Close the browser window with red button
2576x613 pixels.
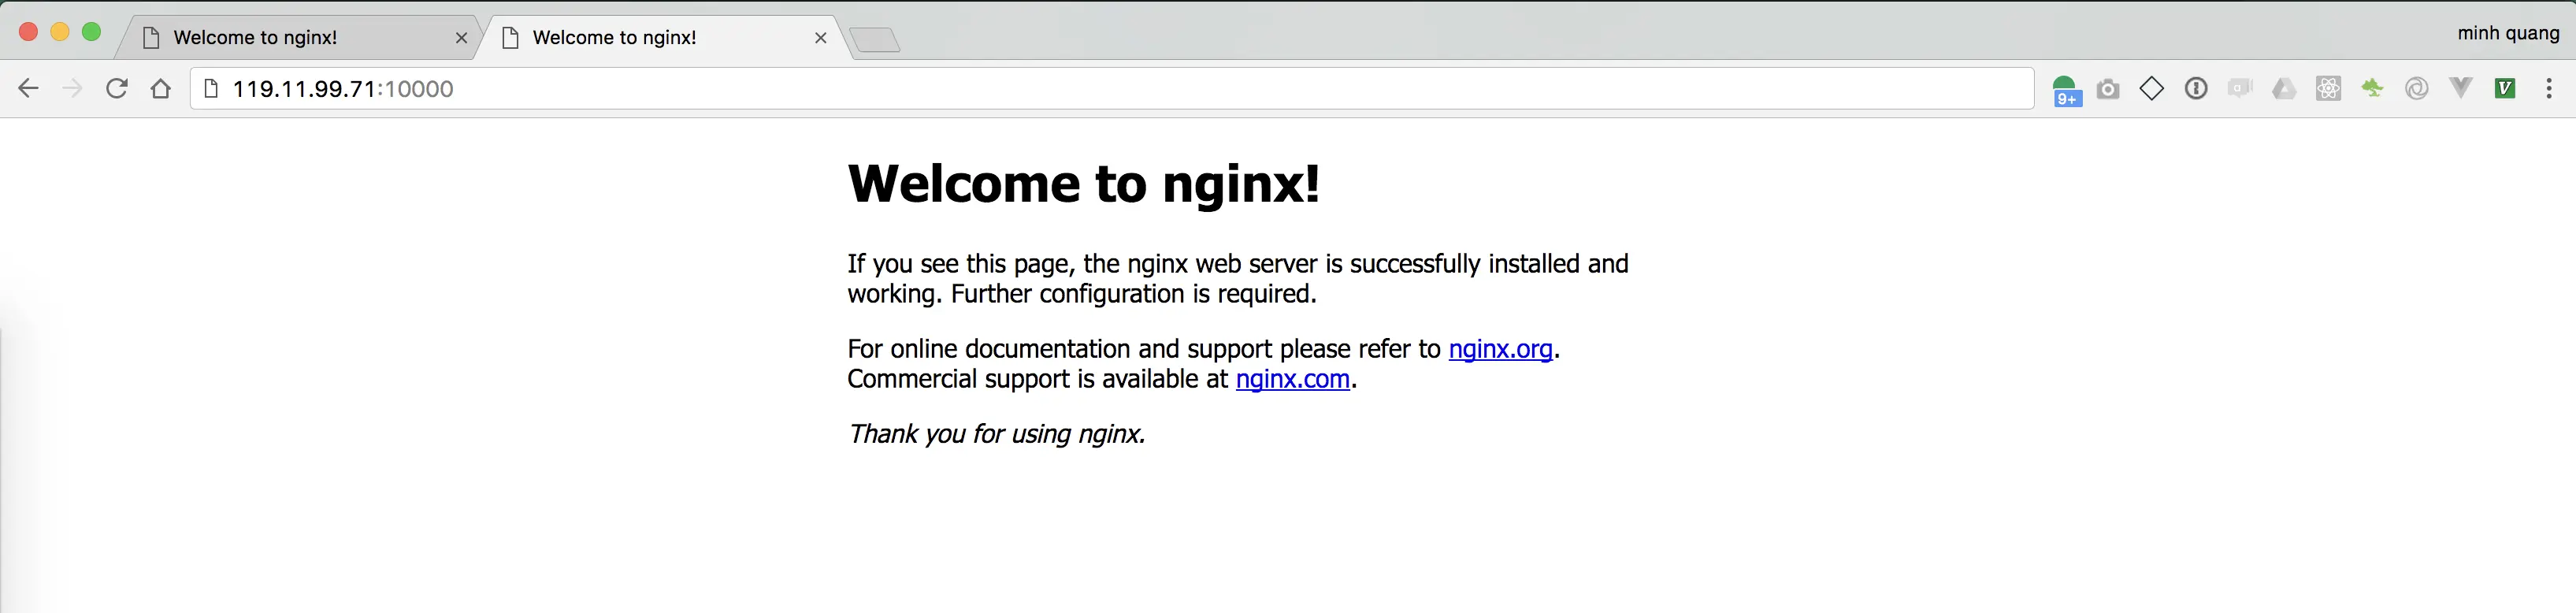click(29, 32)
